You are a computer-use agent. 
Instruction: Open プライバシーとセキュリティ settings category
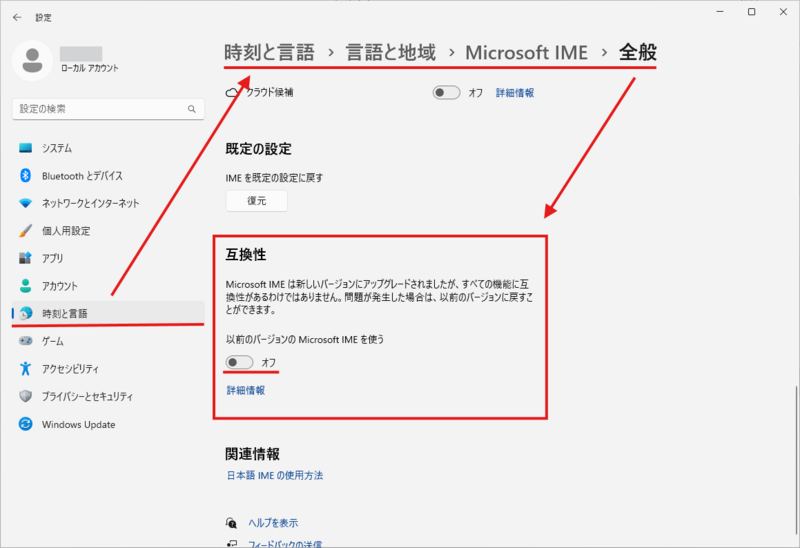coord(108,396)
